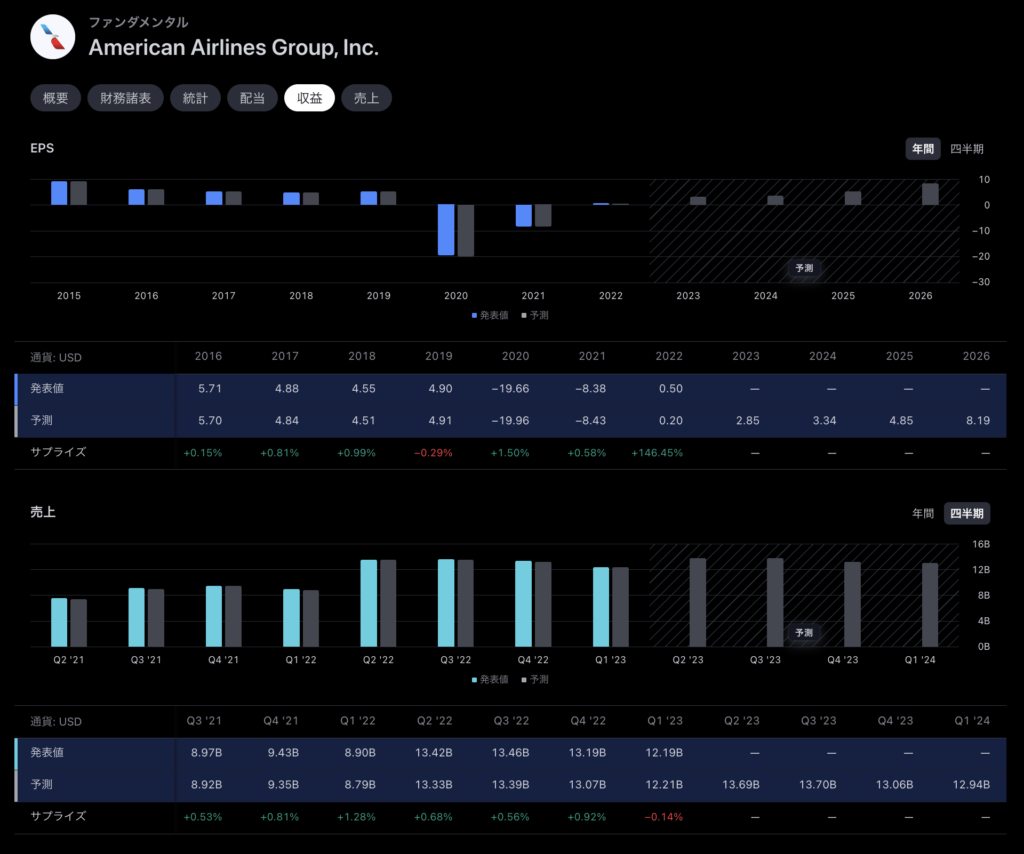This screenshot has width=1024, height=854.
Task: Click Q4 '22 column header in revenue table
Action: (588, 721)
